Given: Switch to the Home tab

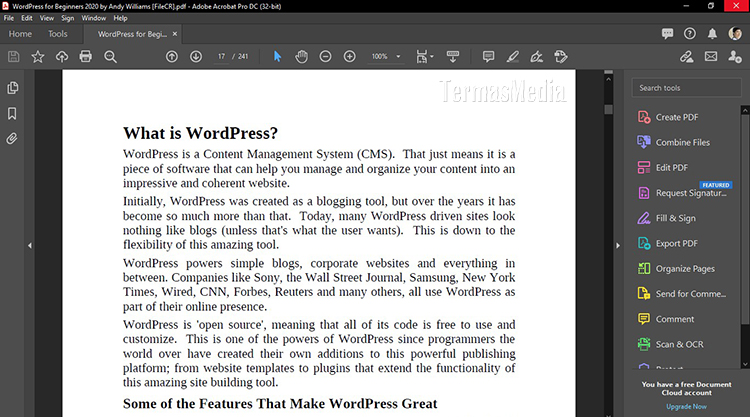Looking at the screenshot, I should tap(20, 34).
